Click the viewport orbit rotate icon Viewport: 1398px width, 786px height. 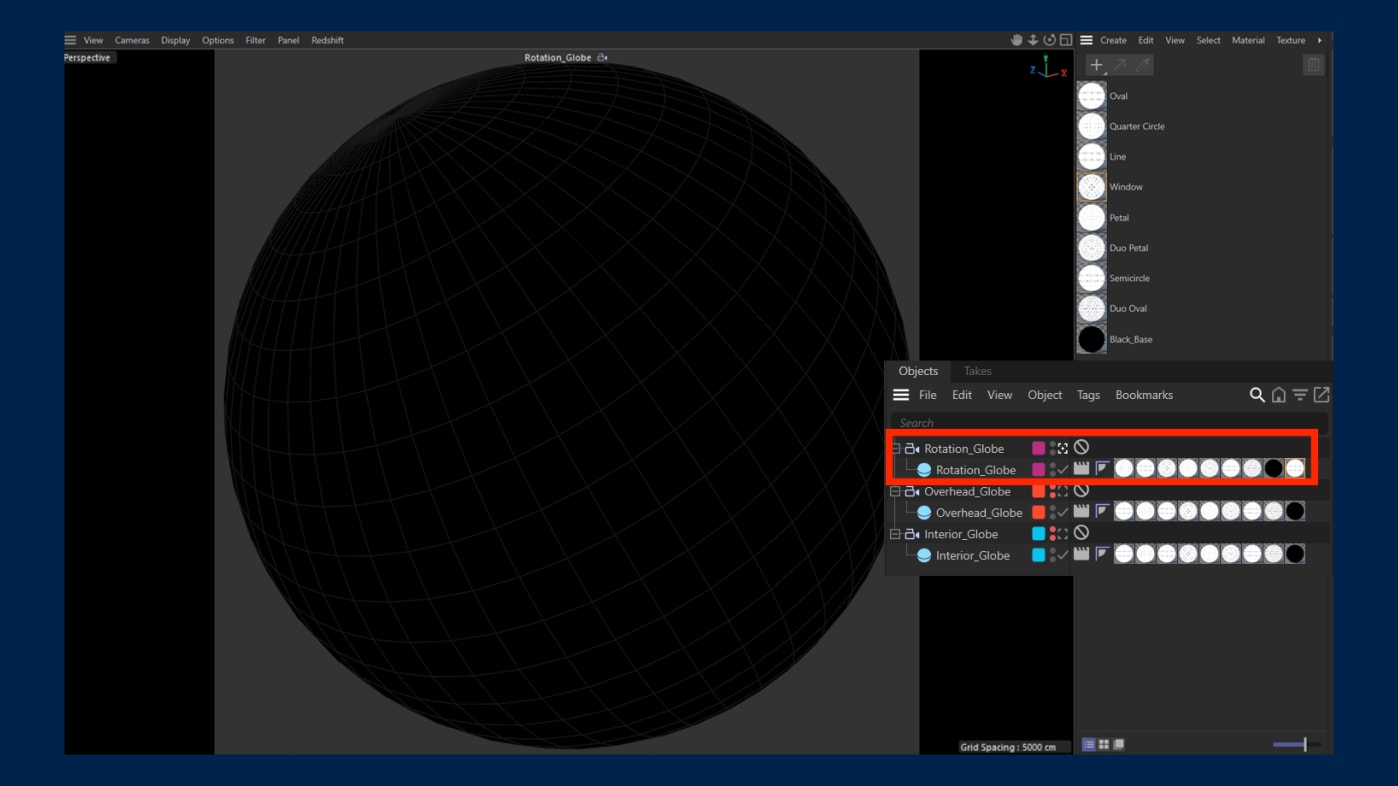[x=1049, y=40]
